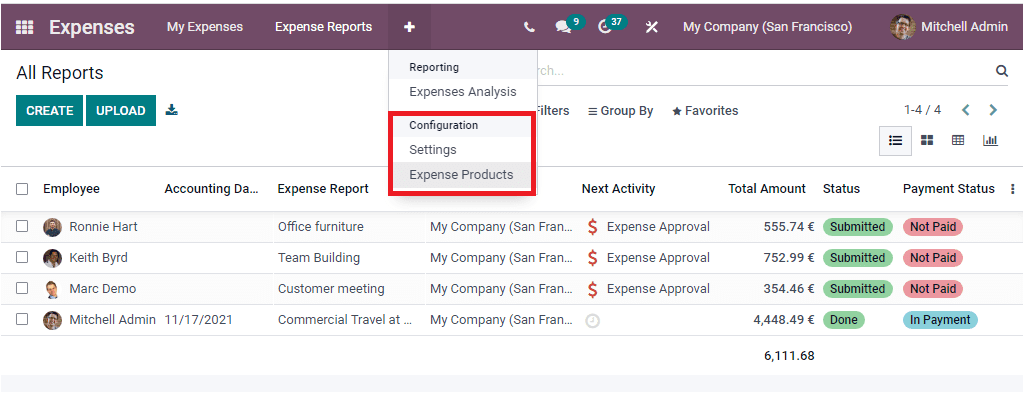Click the Mitchell Admin avatar

(x=903, y=27)
